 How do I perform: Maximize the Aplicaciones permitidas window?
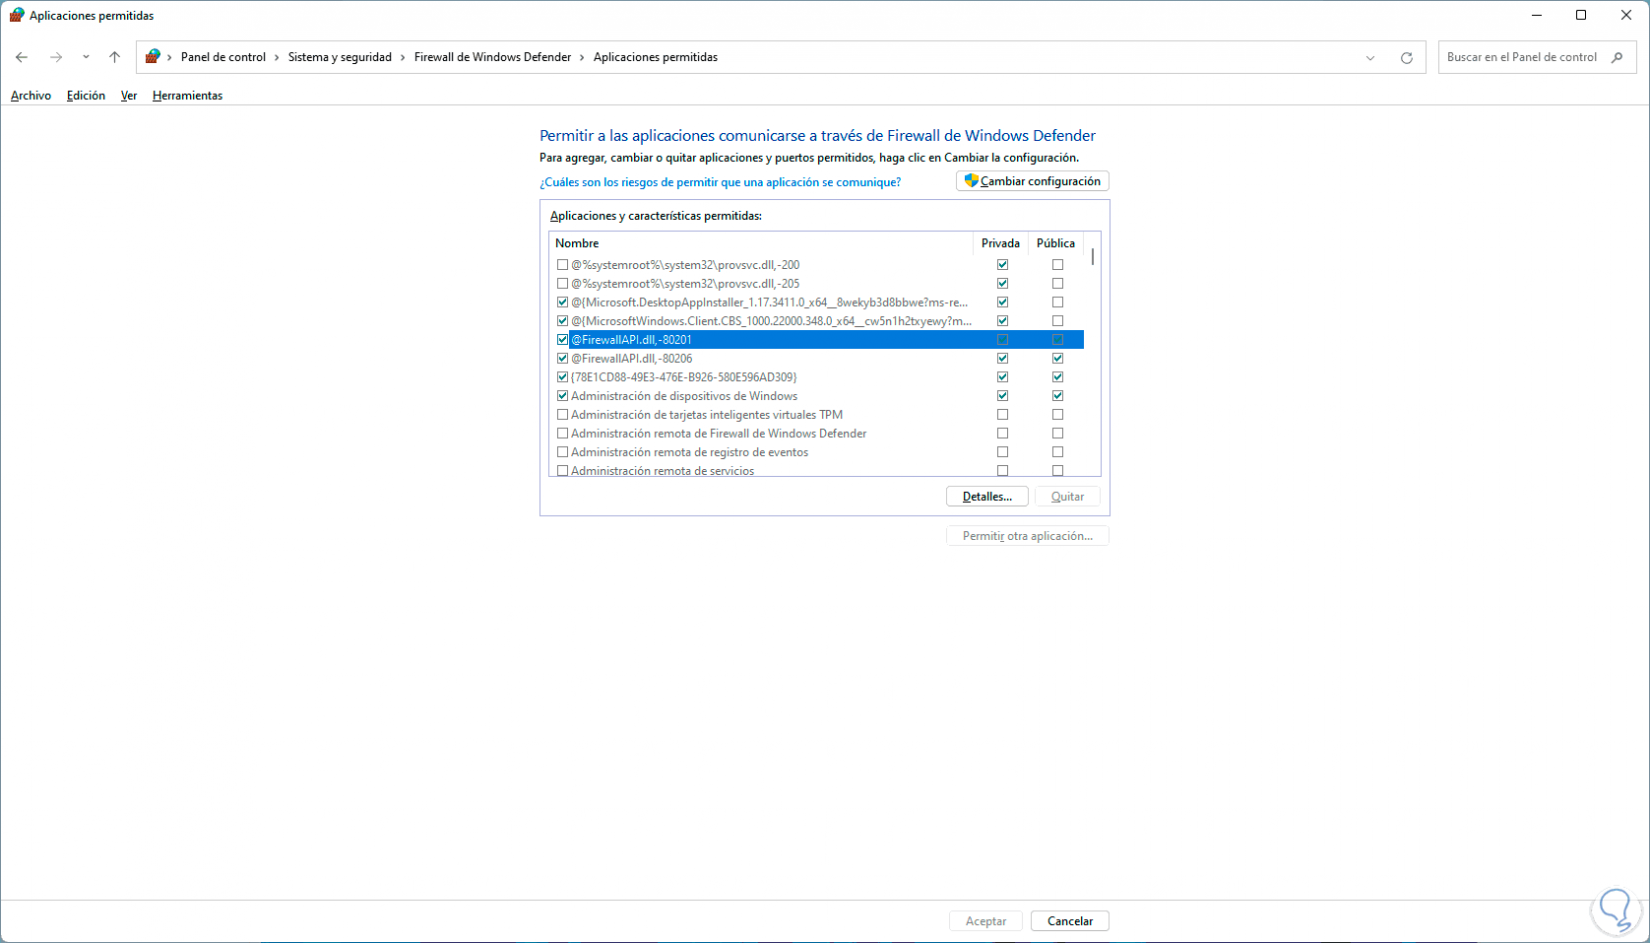[x=1581, y=15]
